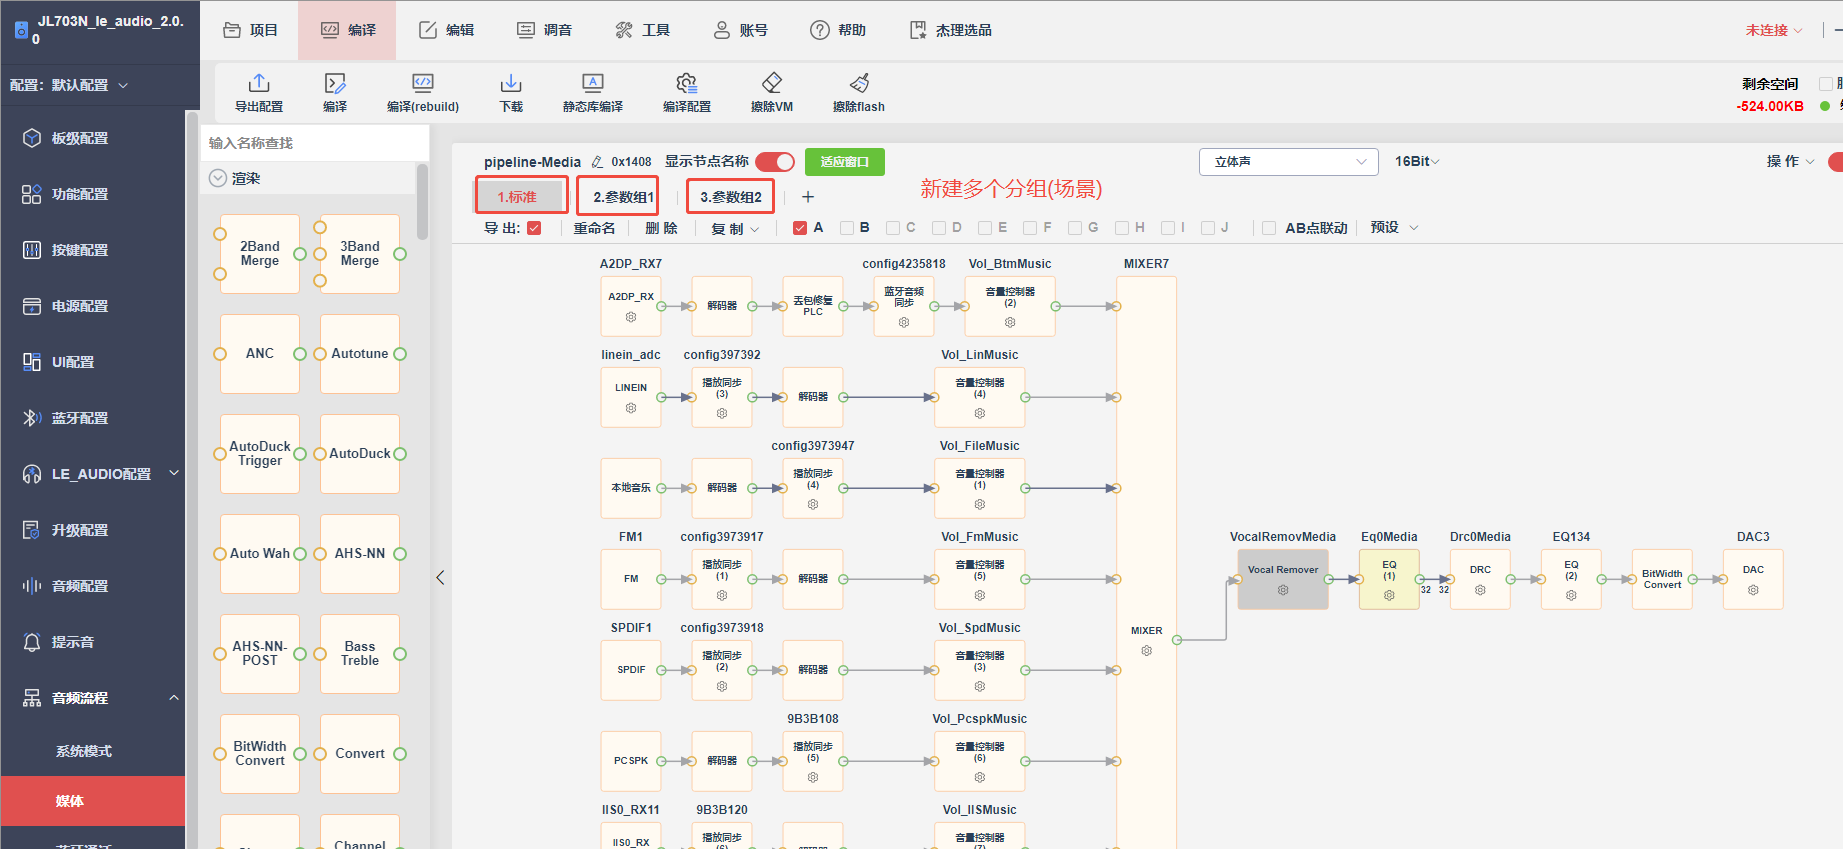Uncheck the A group checkbox

click(800, 228)
